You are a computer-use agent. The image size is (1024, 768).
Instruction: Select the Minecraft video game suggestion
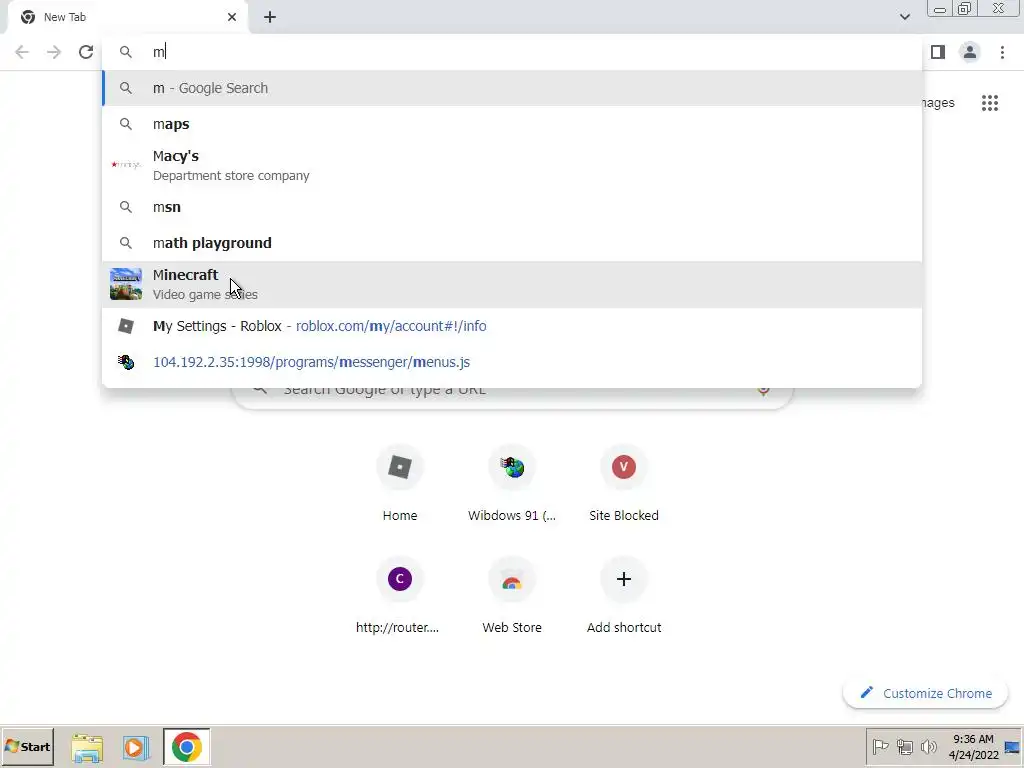pos(512,285)
